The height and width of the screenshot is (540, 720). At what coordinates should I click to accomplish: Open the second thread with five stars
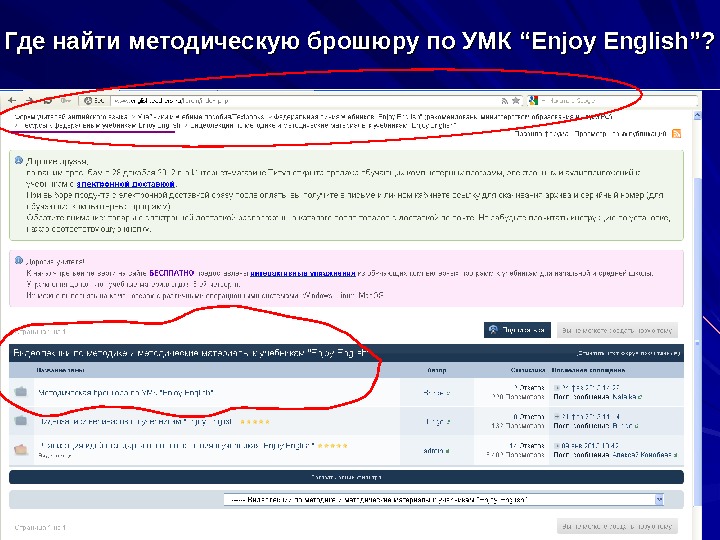136,422
